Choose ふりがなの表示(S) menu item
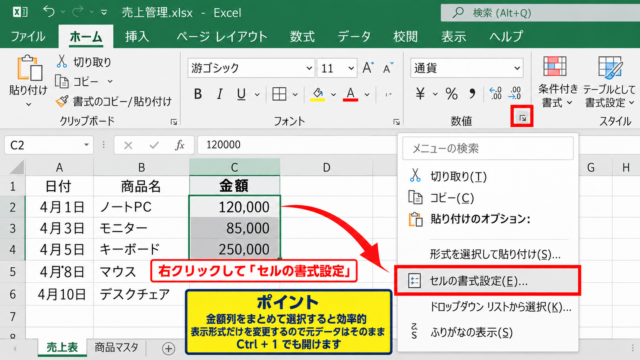This screenshot has height=360, width=640. point(488,333)
